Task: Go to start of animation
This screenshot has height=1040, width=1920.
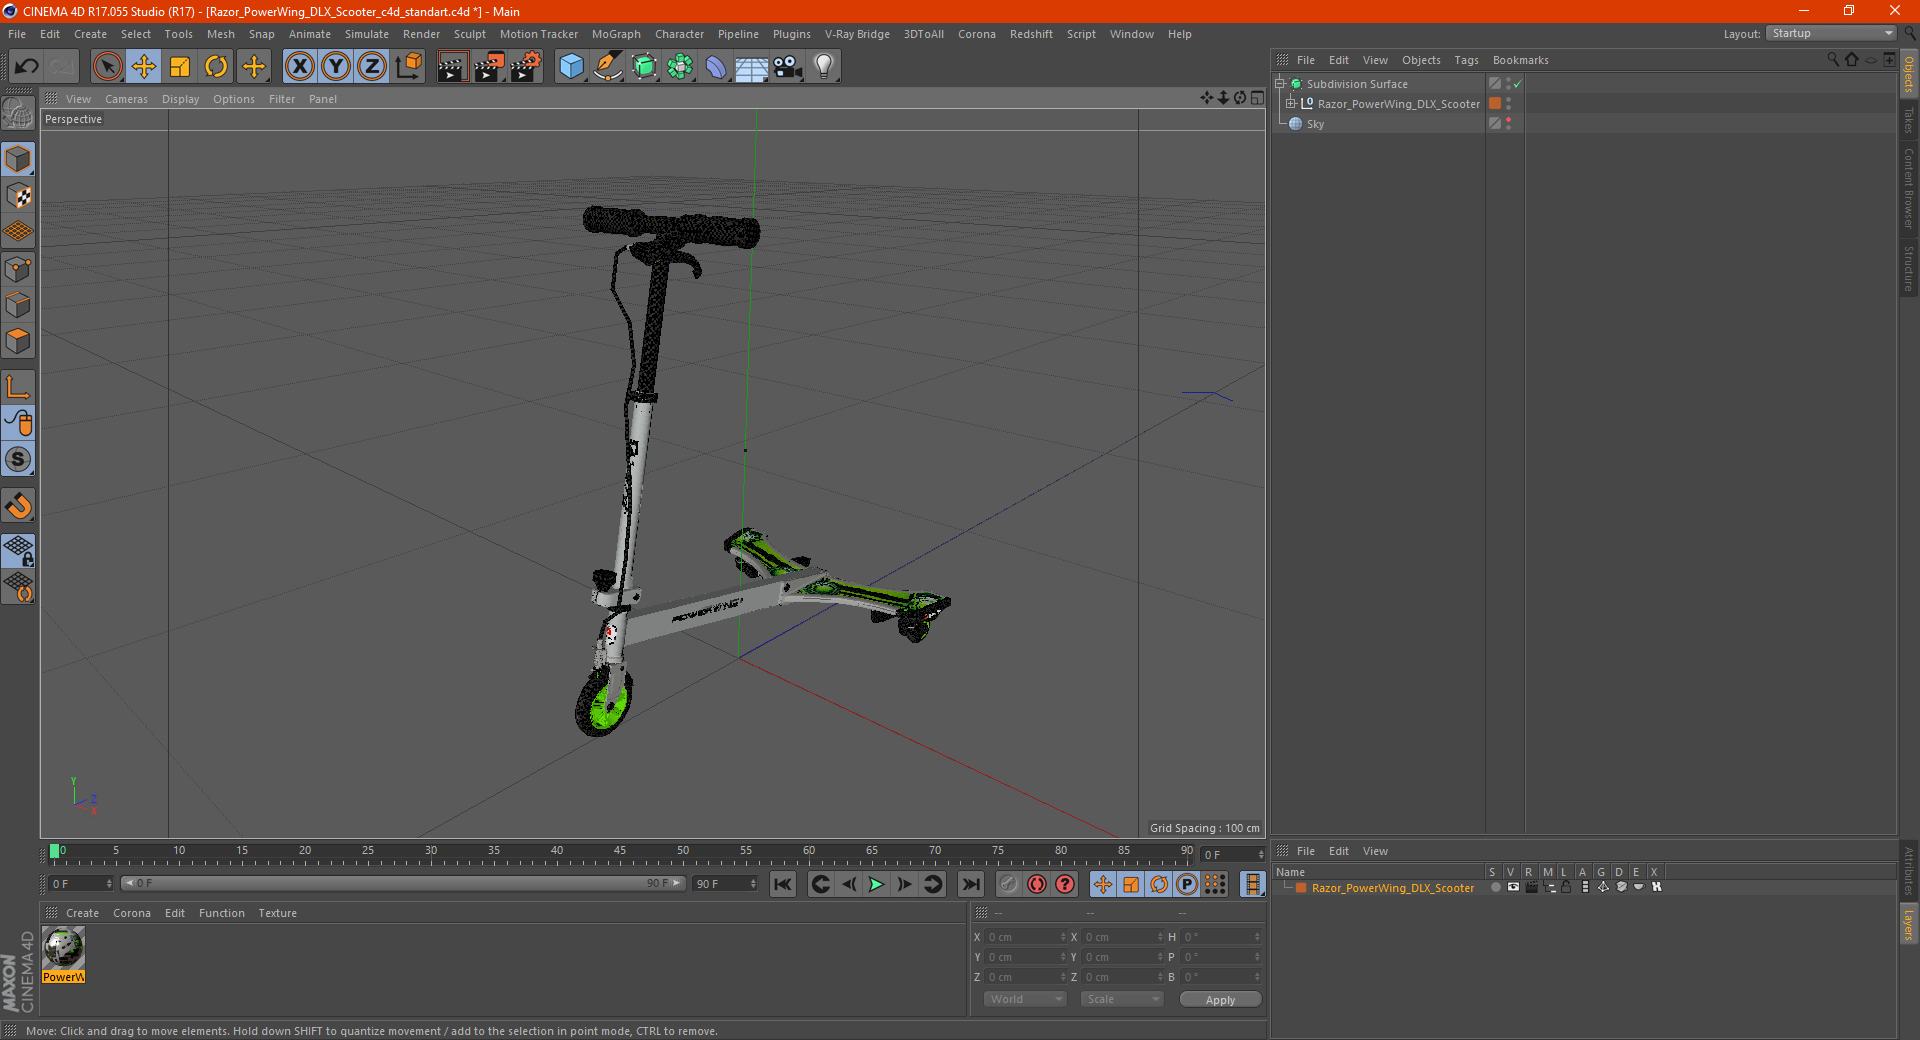Action: [x=783, y=884]
